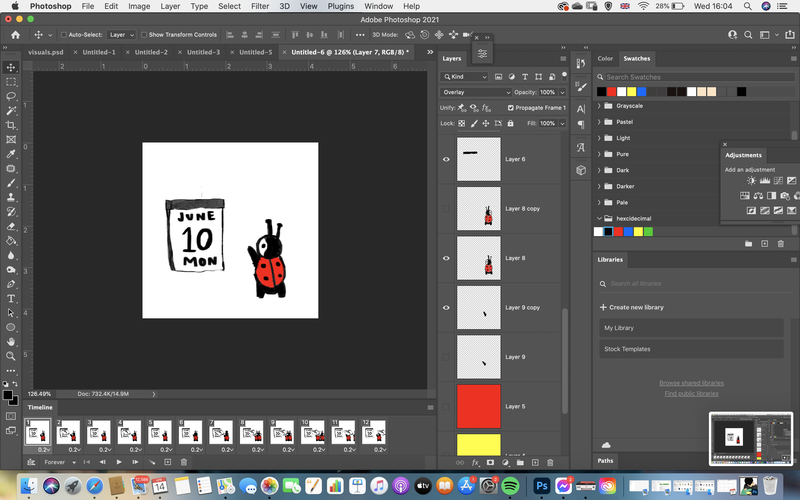Select the Crop tool
The width and height of the screenshot is (800, 500).
pyautogui.click(x=11, y=125)
